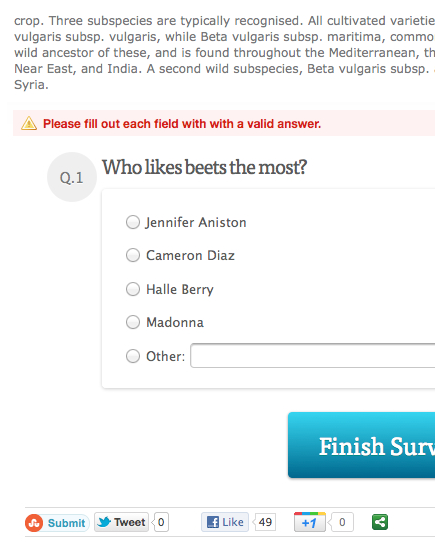
Task: Choose the Cameron Diaz radio option
Action: click(x=133, y=255)
